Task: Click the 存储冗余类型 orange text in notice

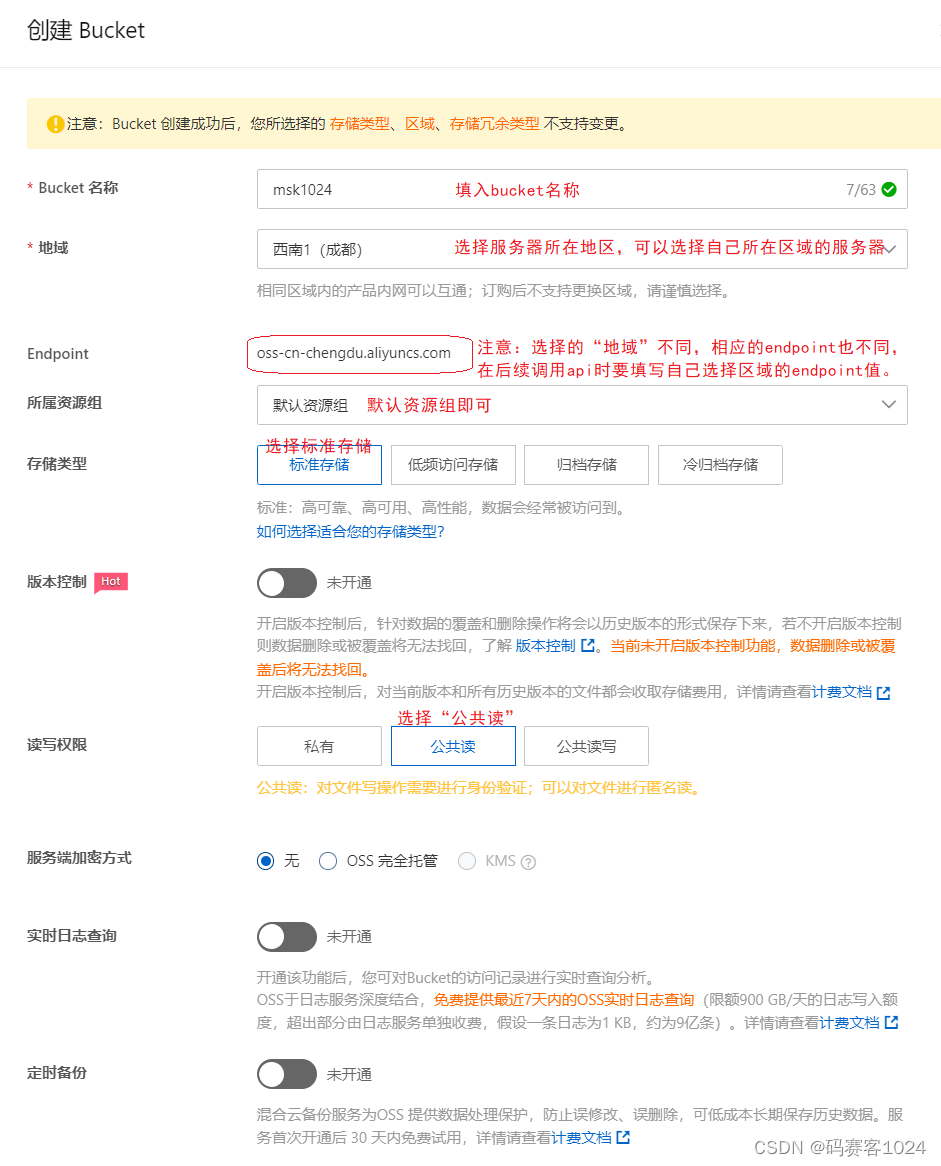Action: [495, 123]
